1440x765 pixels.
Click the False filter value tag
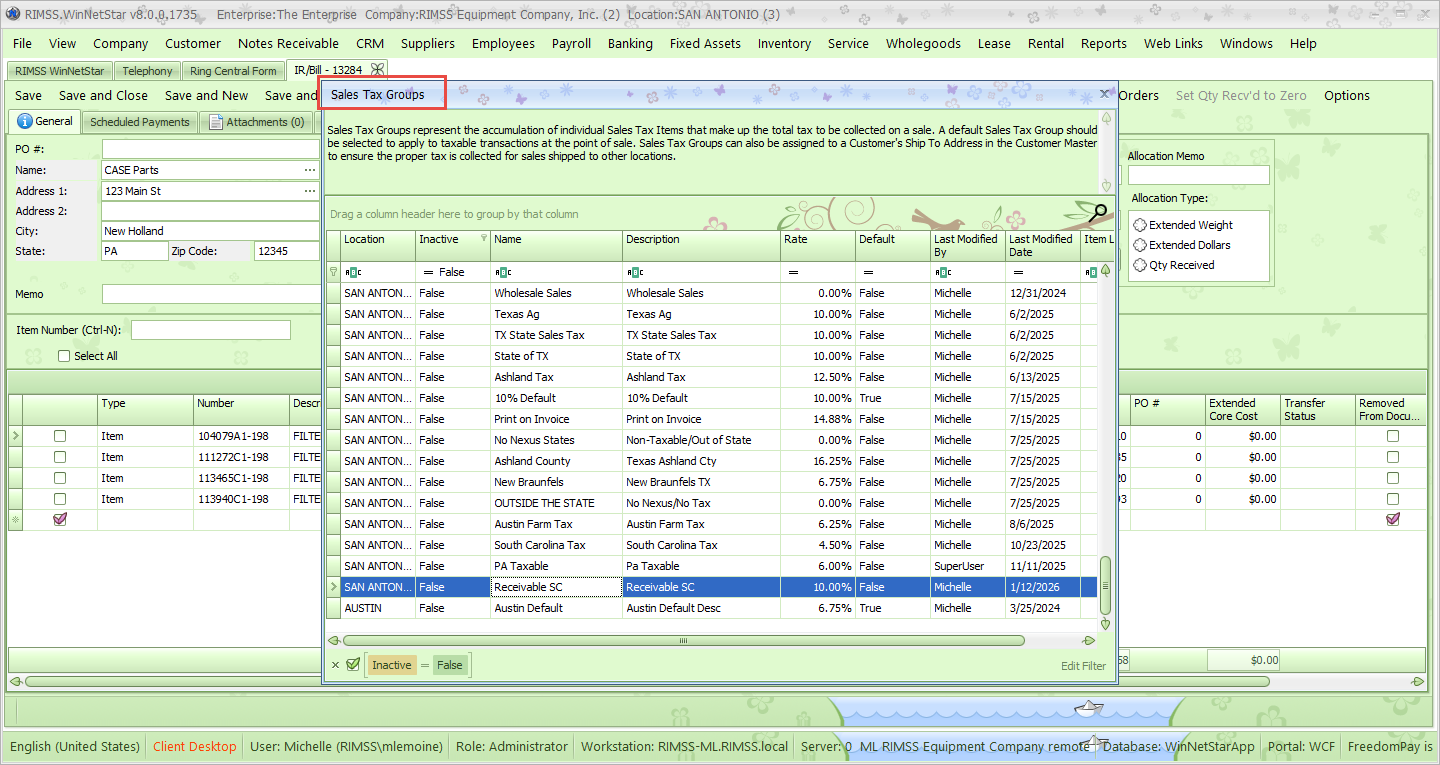[x=449, y=665]
